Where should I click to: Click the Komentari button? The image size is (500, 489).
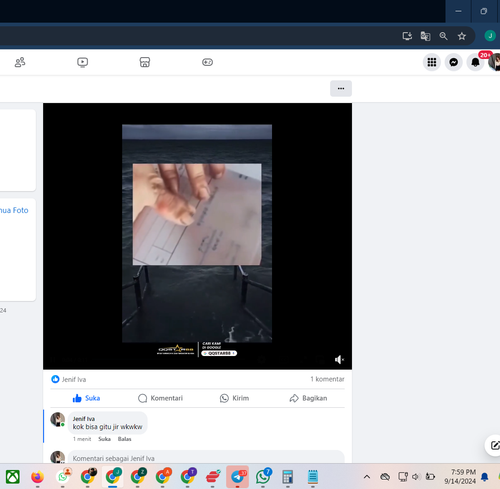(x=160, y=398)
